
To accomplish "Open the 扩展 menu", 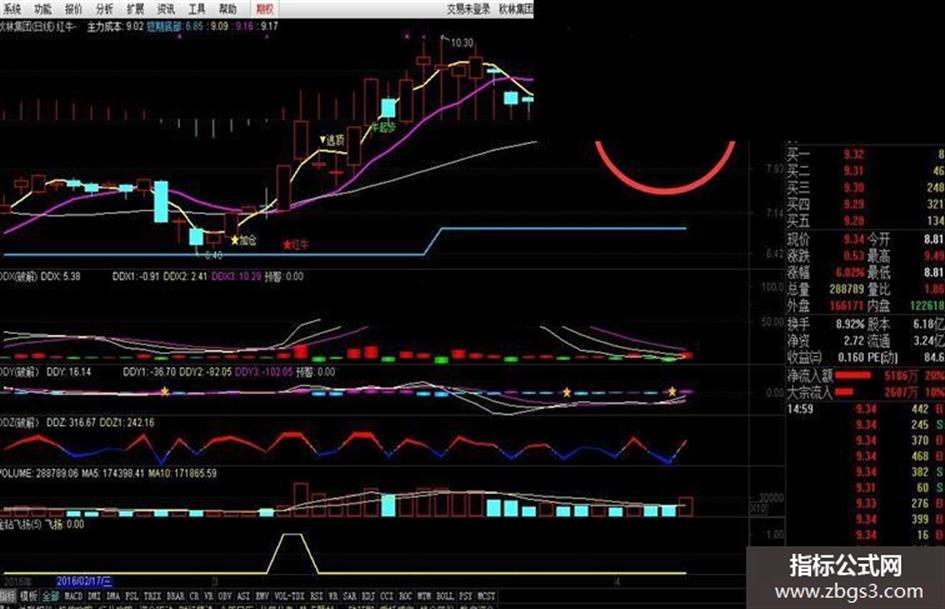I will click(135, 8).
